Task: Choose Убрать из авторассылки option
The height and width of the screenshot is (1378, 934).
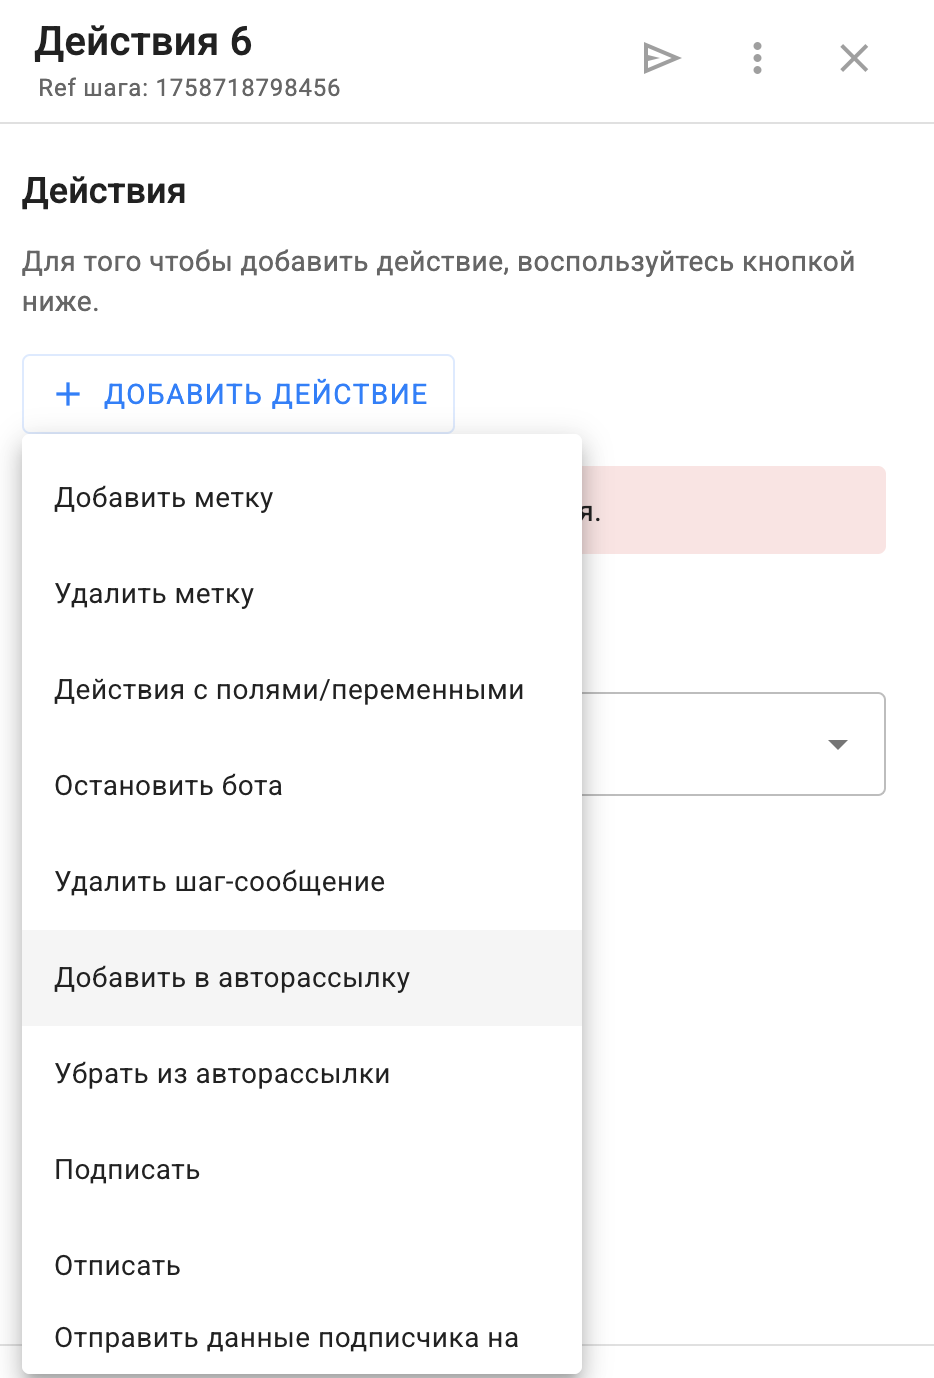Action: tap(222, 1074)
